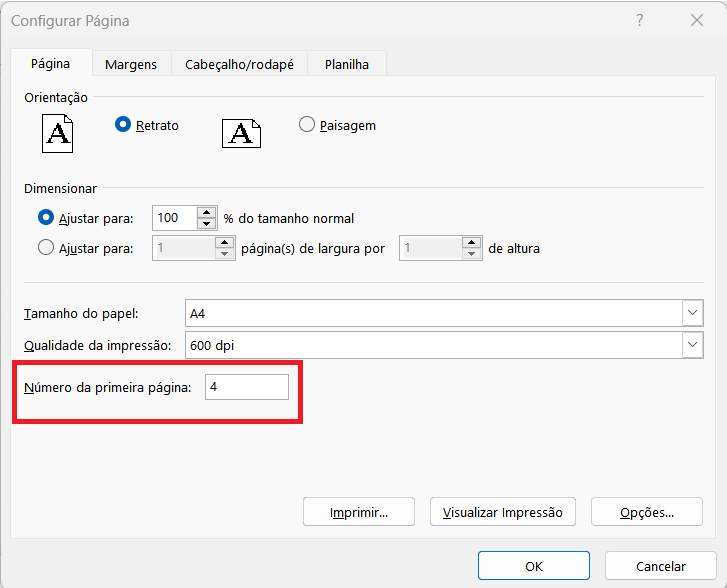The width and height of the screenshot is (727, 588).
Task: Go to the Planilha tab
Action: point(346,64)
